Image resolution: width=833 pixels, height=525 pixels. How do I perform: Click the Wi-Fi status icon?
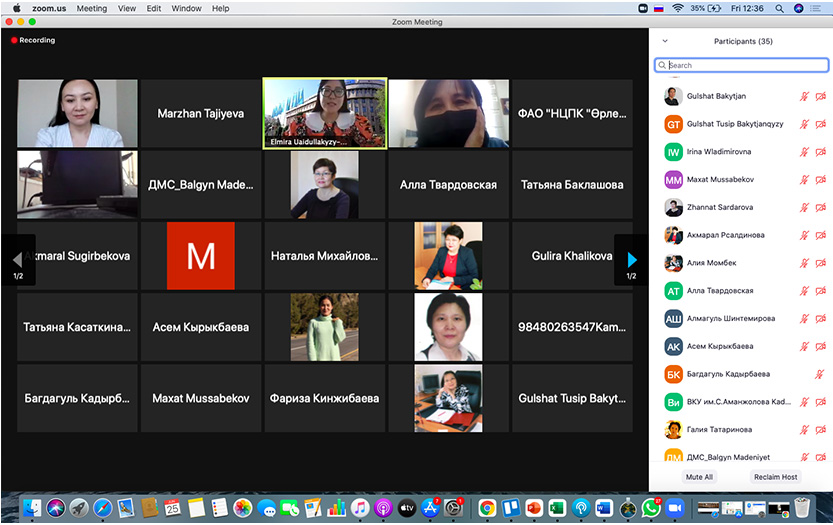click(677, 8)
